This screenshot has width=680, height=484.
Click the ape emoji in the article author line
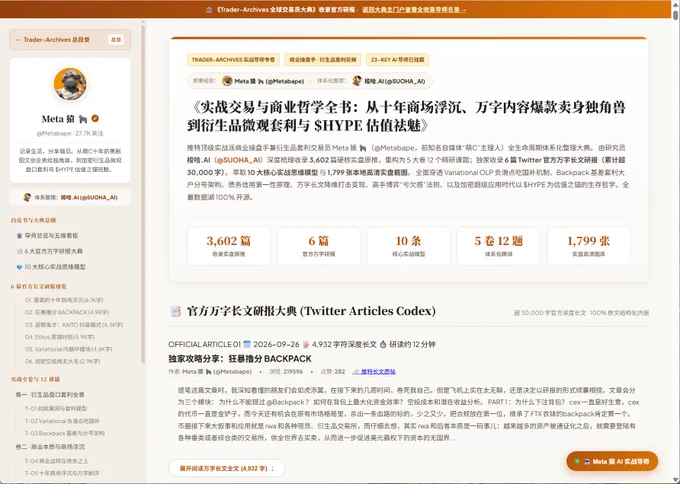click(209, 372)
